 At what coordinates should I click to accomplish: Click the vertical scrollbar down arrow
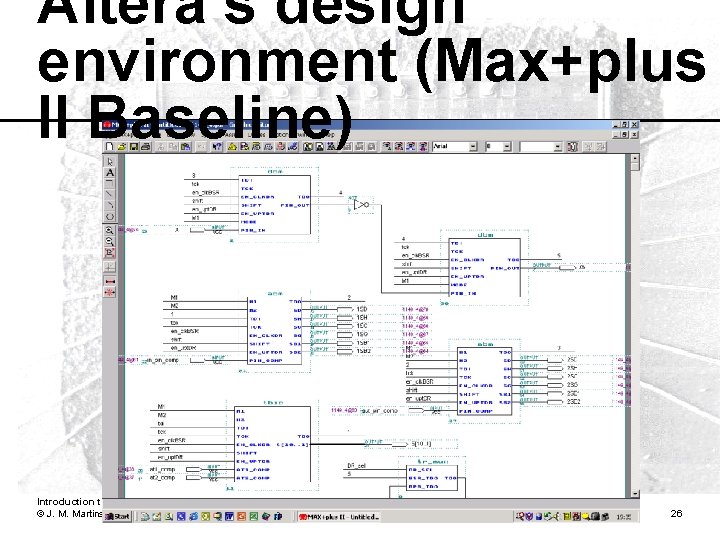[635, 493]
